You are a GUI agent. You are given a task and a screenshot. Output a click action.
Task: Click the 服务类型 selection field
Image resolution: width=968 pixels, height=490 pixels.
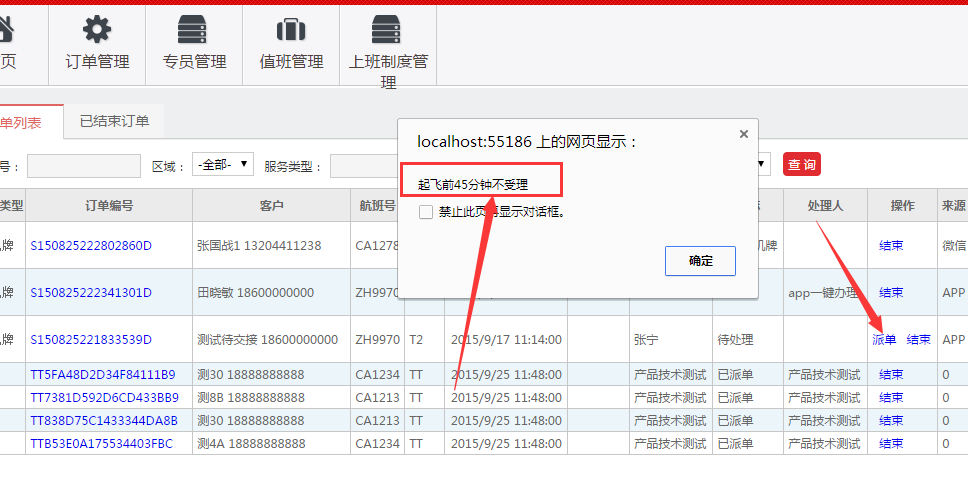click(364, 165)
